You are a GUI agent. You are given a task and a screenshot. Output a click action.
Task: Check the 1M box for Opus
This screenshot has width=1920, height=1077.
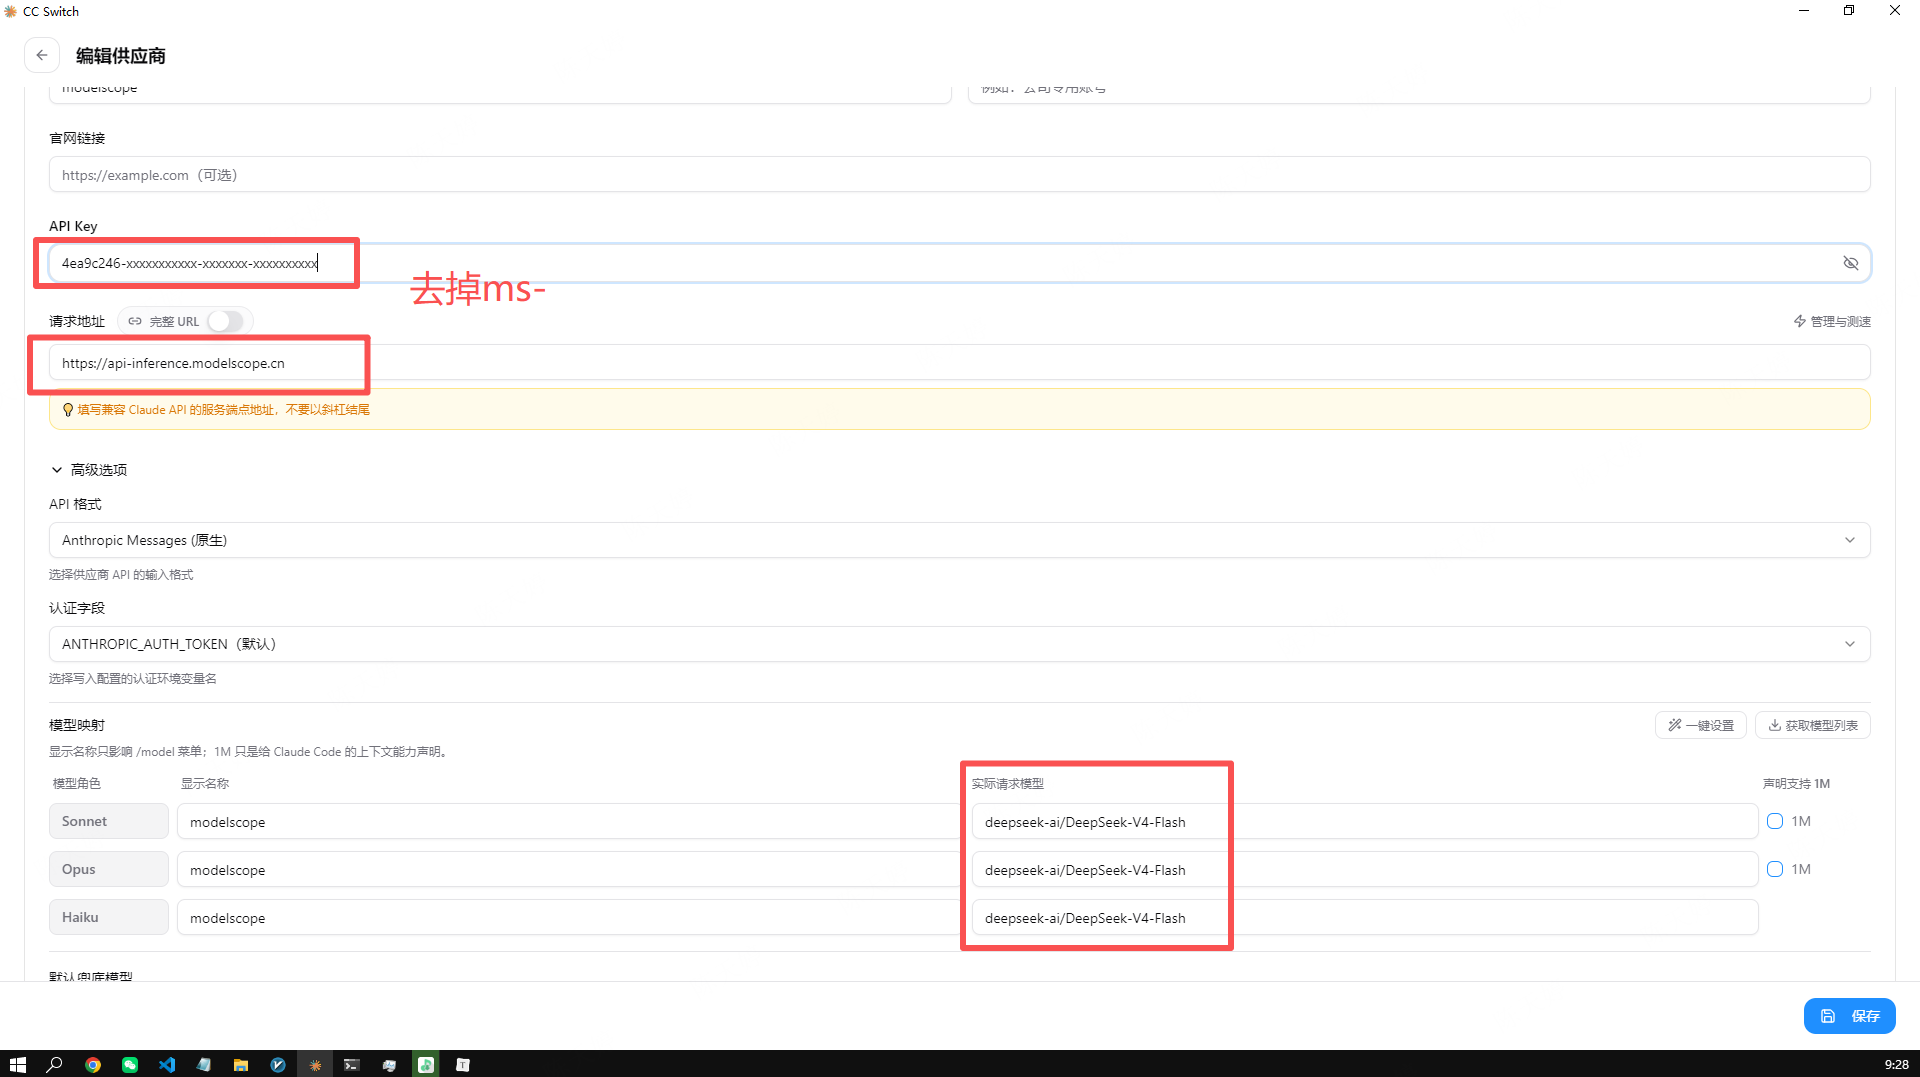pyautogui.click(x=1775, y=869)
